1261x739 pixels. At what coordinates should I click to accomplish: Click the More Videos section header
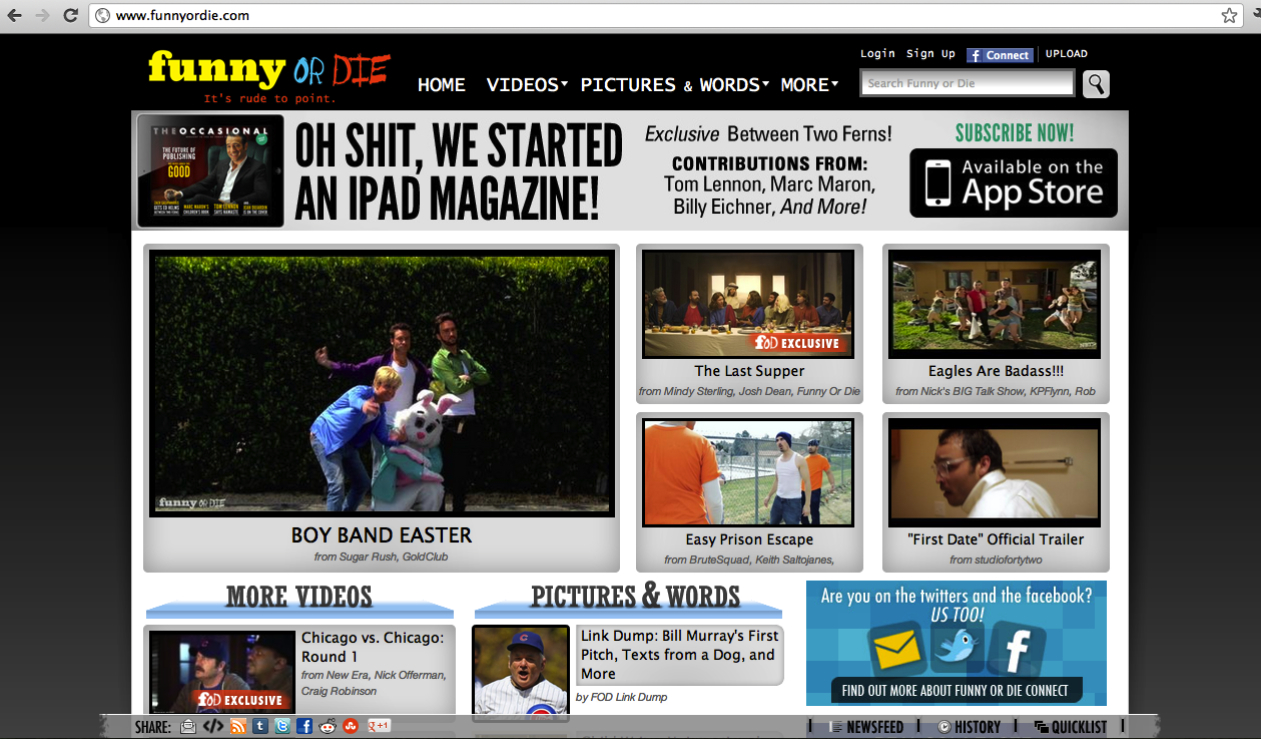click(299, 597)
